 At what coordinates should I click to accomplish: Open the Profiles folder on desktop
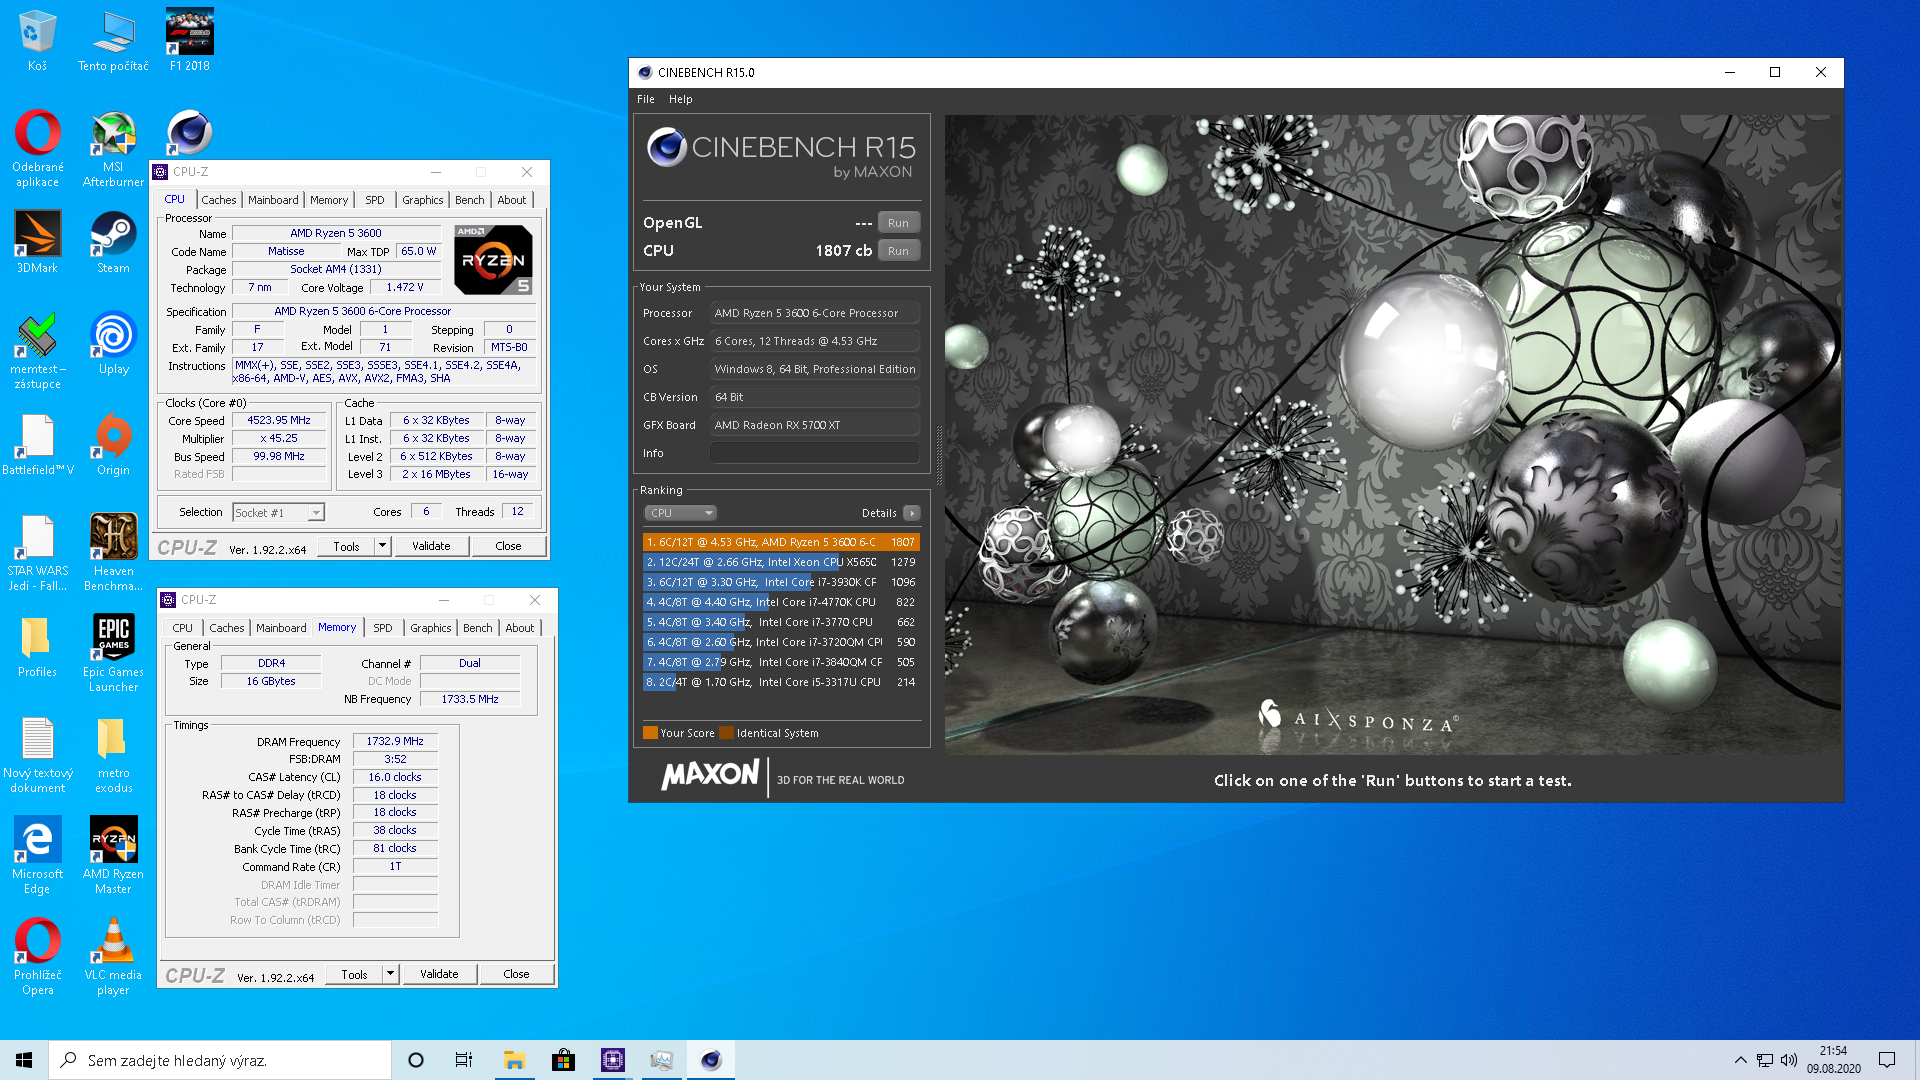37,646
